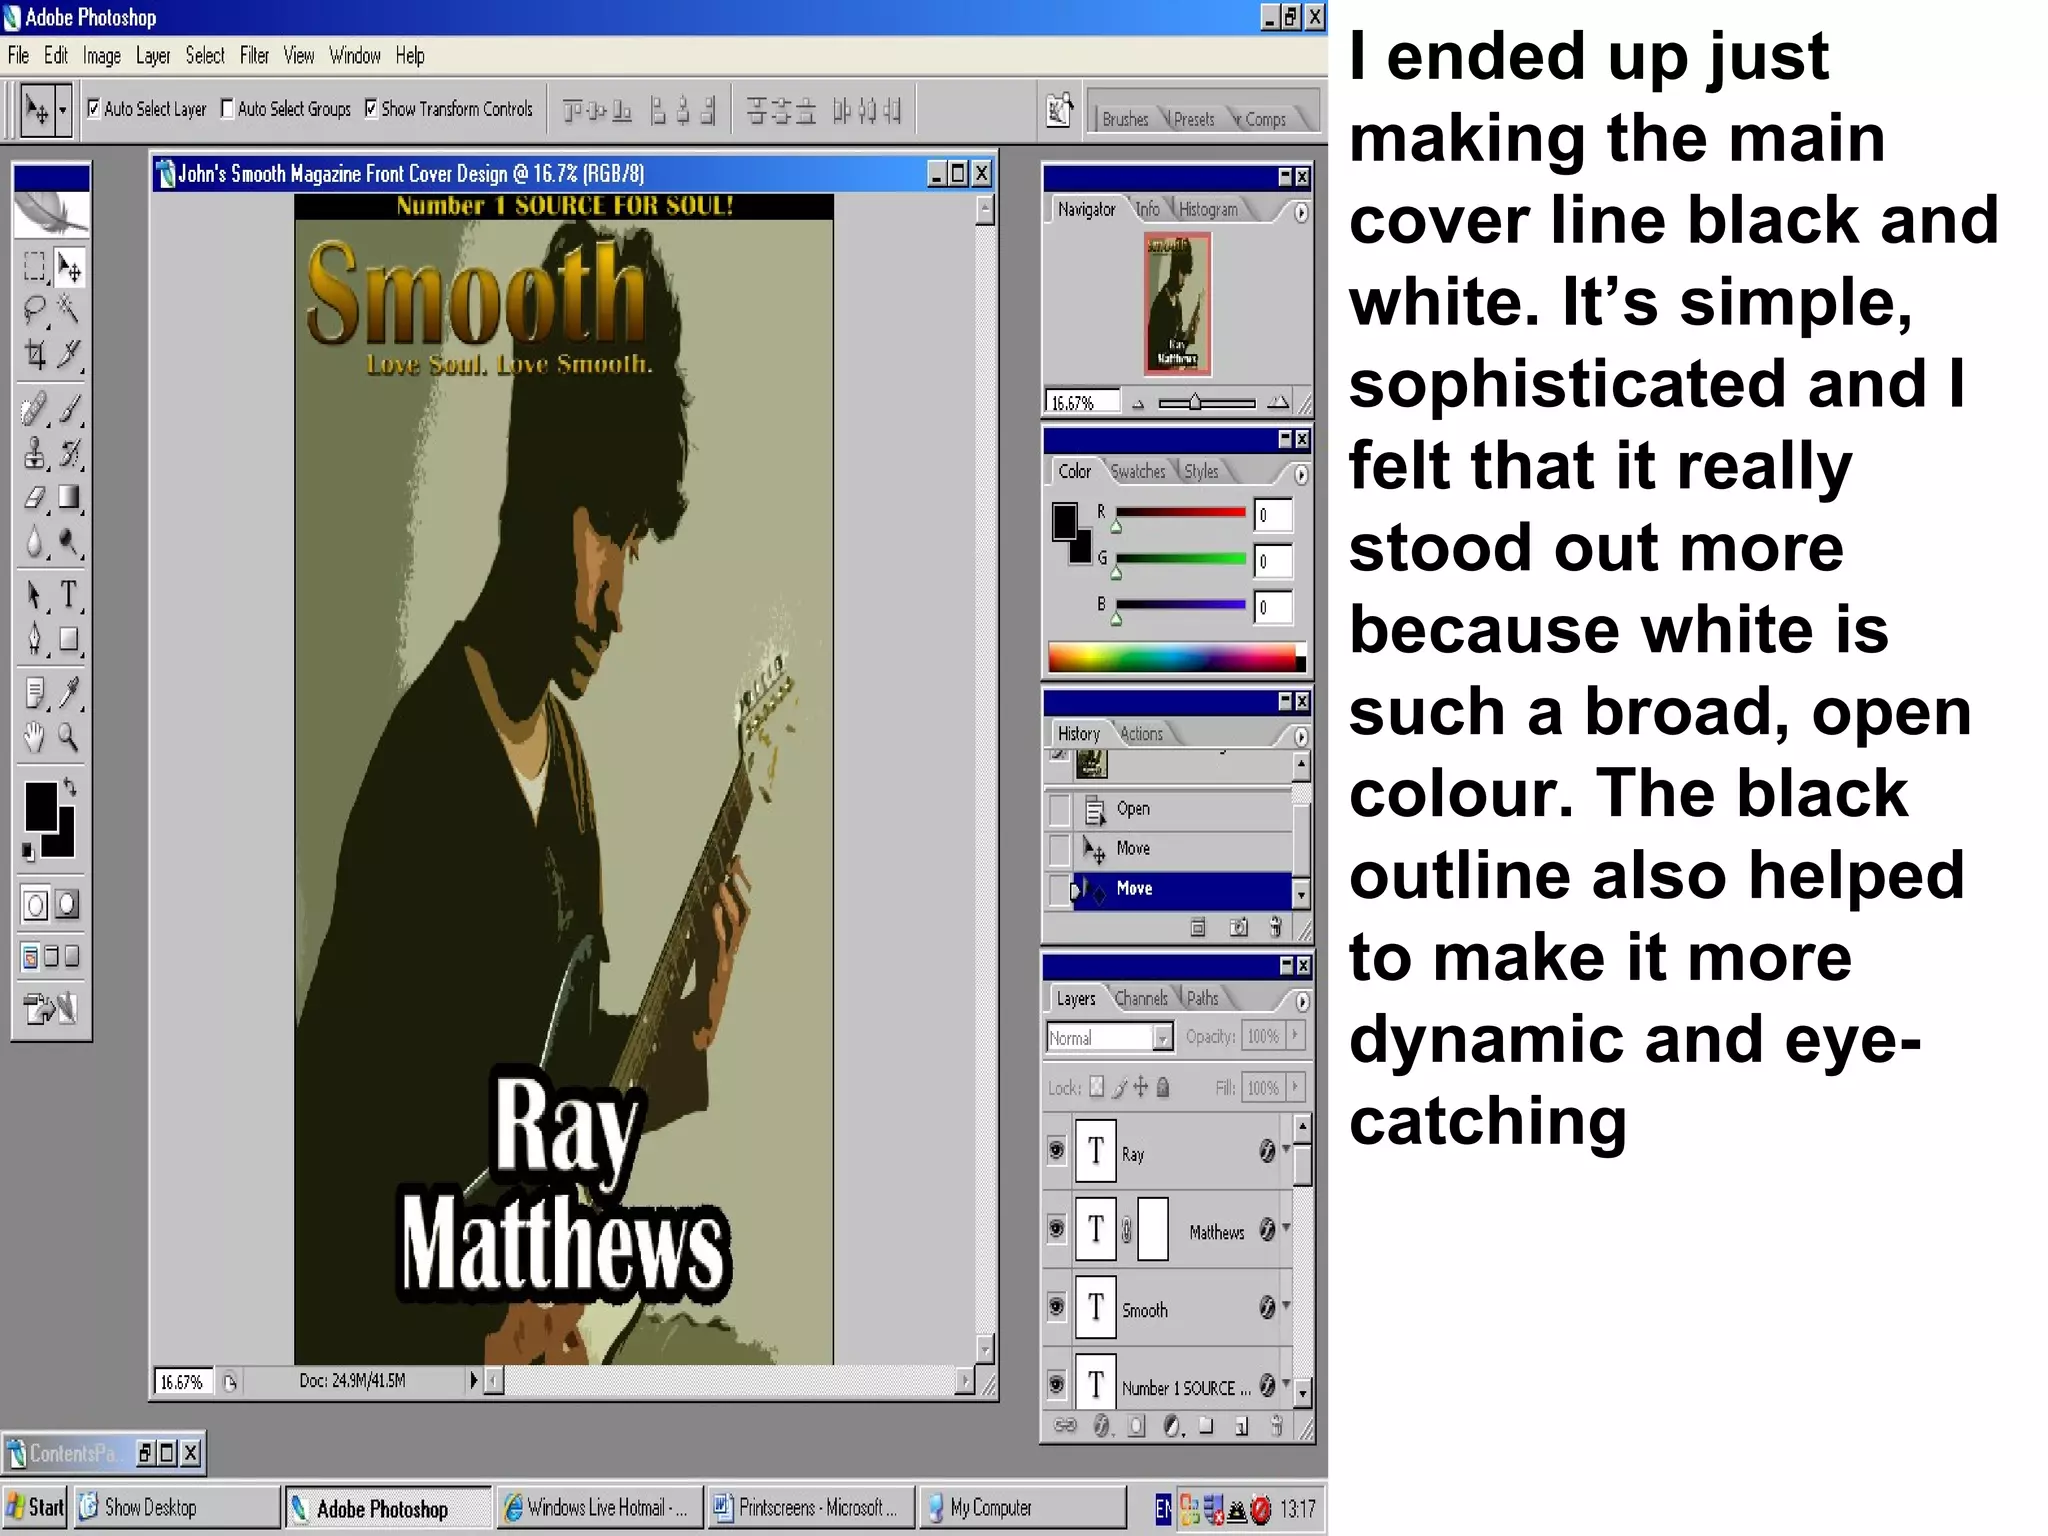Switch to the Histogram tab
Image resolution: width=2048 pixels, height=1536 pixels.
[1208, 209]
